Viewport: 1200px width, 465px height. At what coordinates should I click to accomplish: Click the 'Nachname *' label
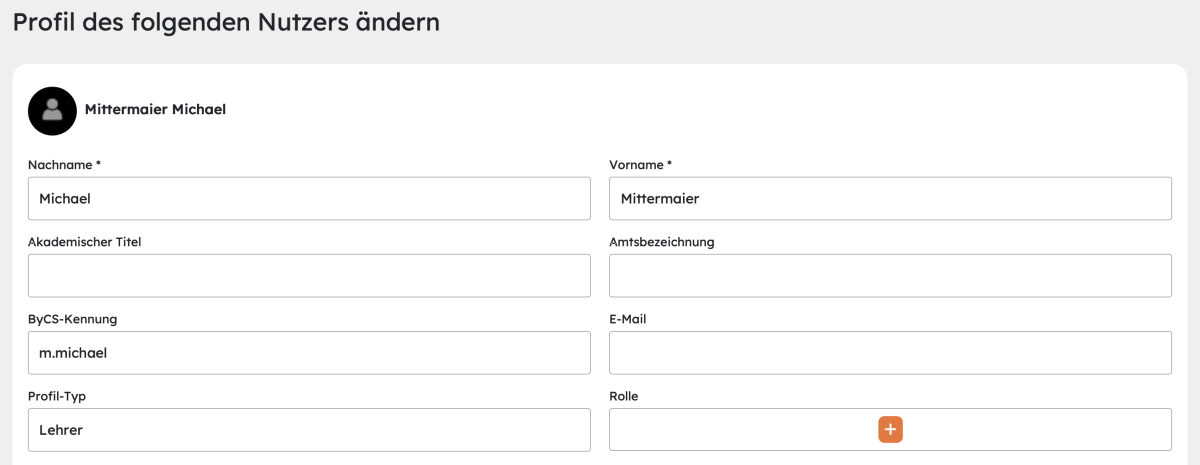pyautogui.click(x=64, y=164)
